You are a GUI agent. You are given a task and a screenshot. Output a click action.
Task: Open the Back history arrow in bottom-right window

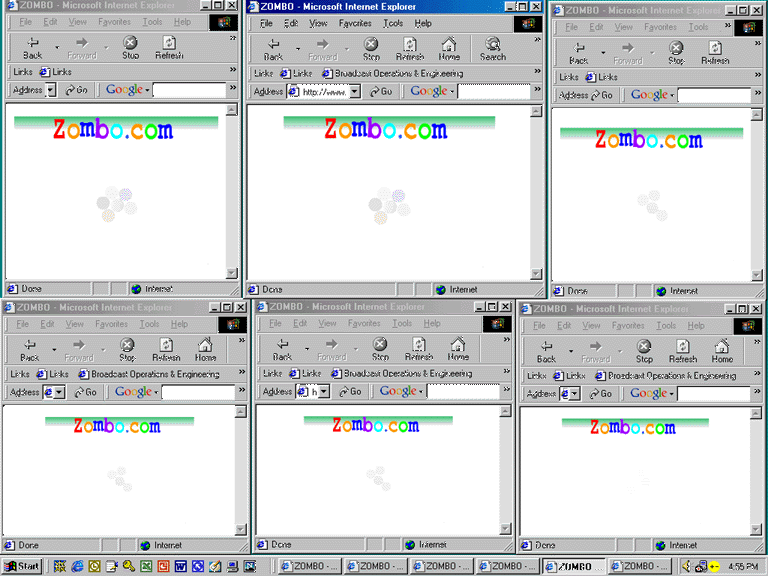571,352
